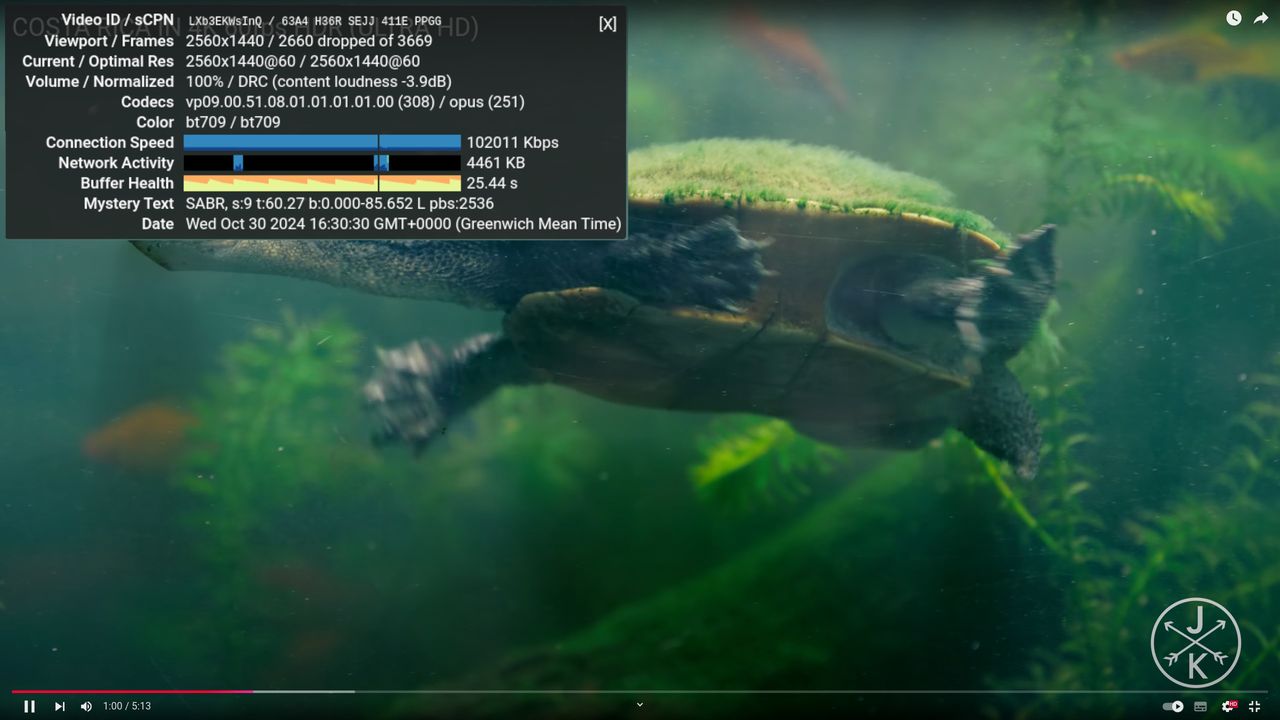Click the JK channel watermark logo
The height and width of the screenshot is (720, 1280).
click(1196, 642)
